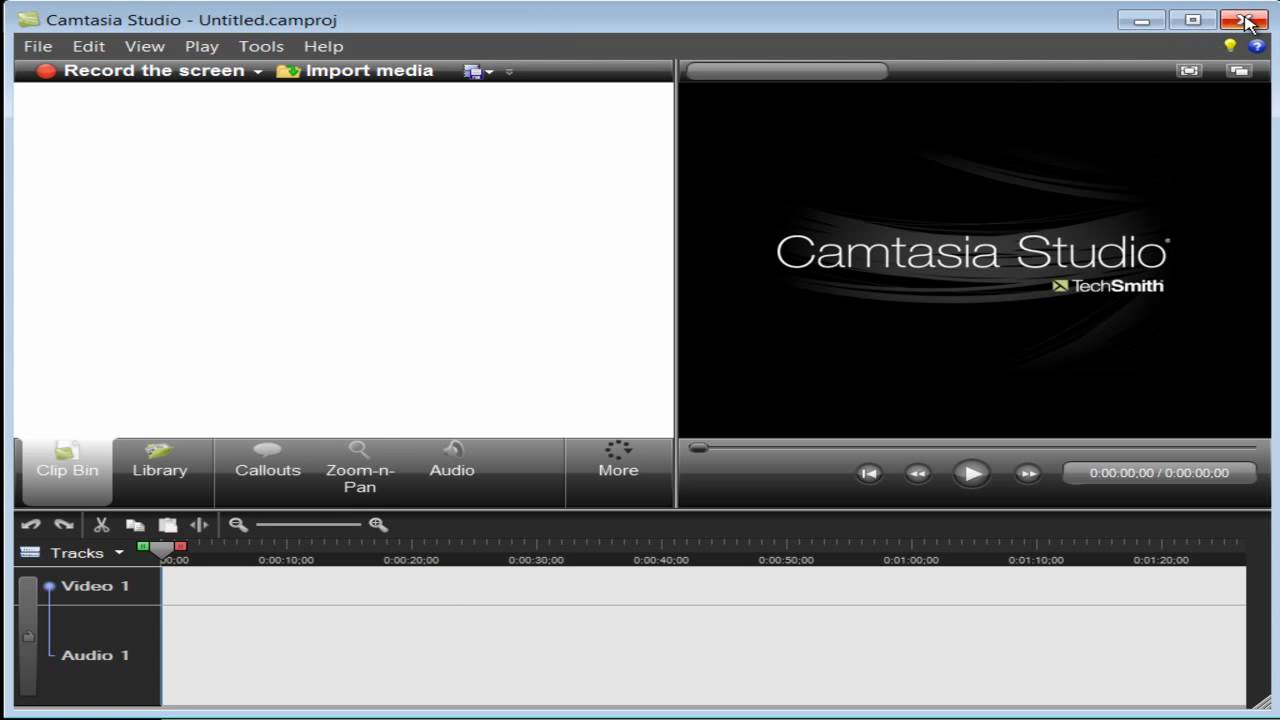Open the Play menu
Viewport: 1280px width, 720px height.
coord(201,46)
